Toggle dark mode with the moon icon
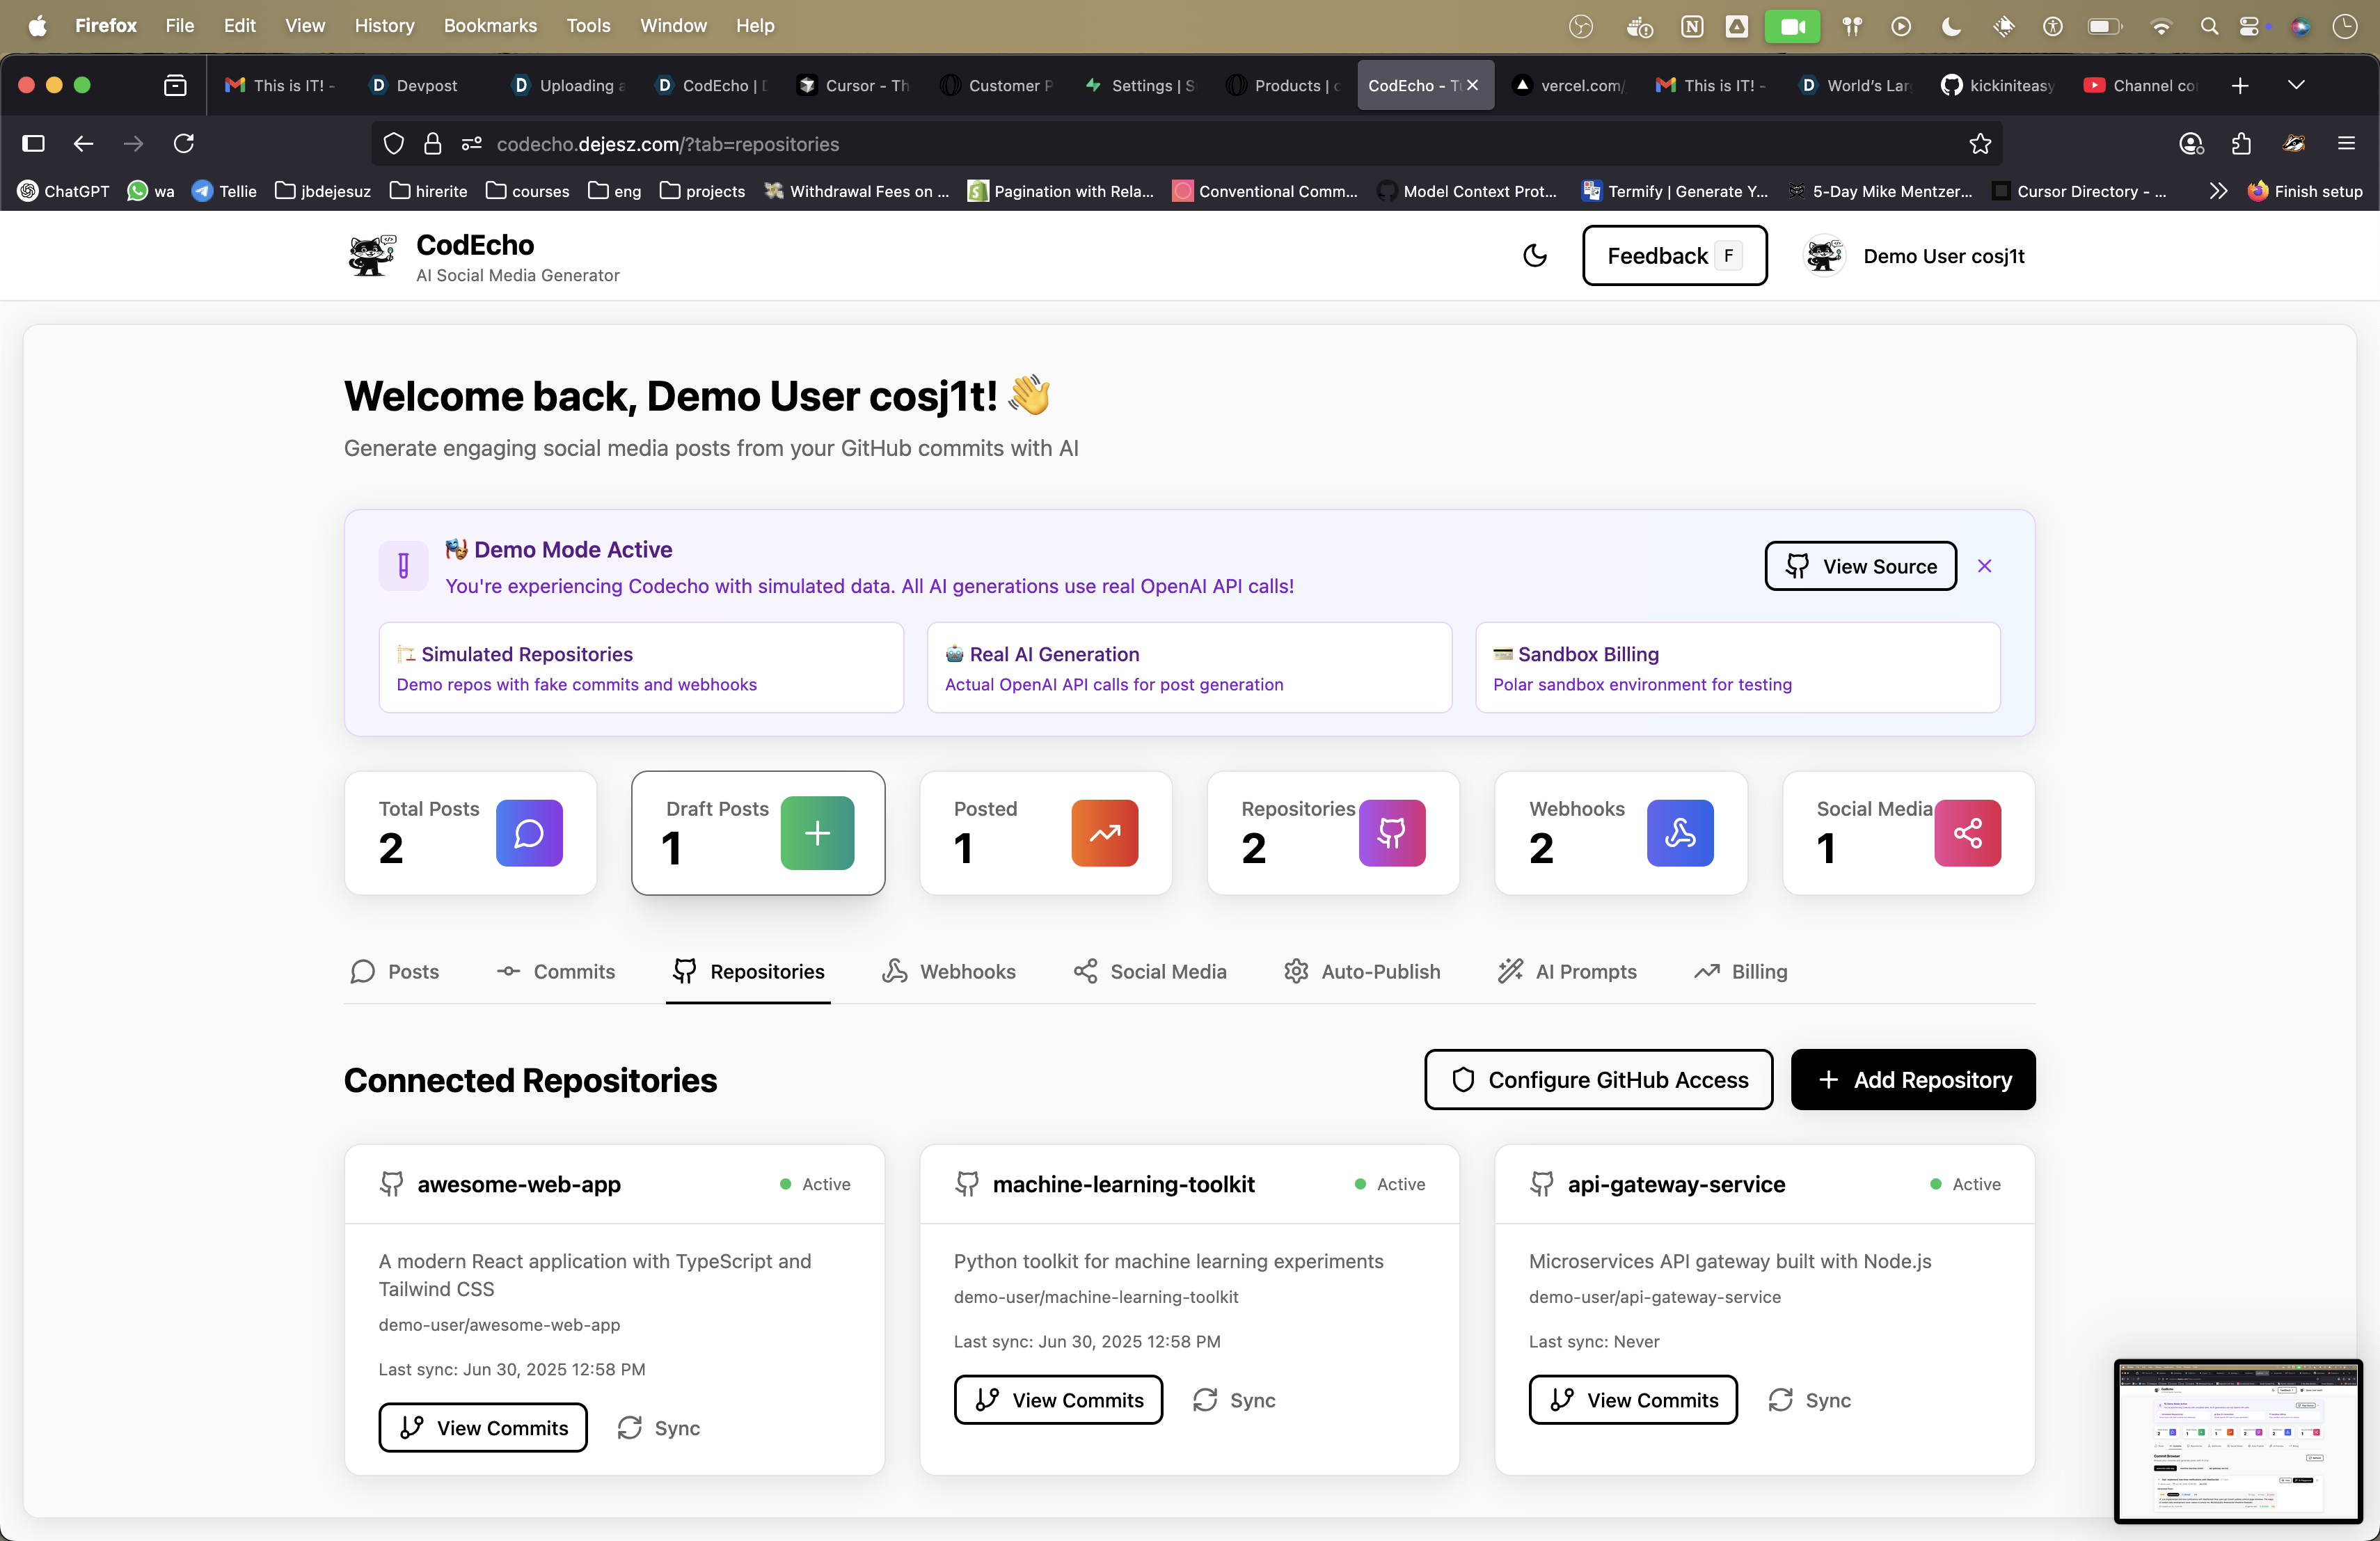The height and width of the screenshot is (1541, 2380). click(x=1534, y=256)
